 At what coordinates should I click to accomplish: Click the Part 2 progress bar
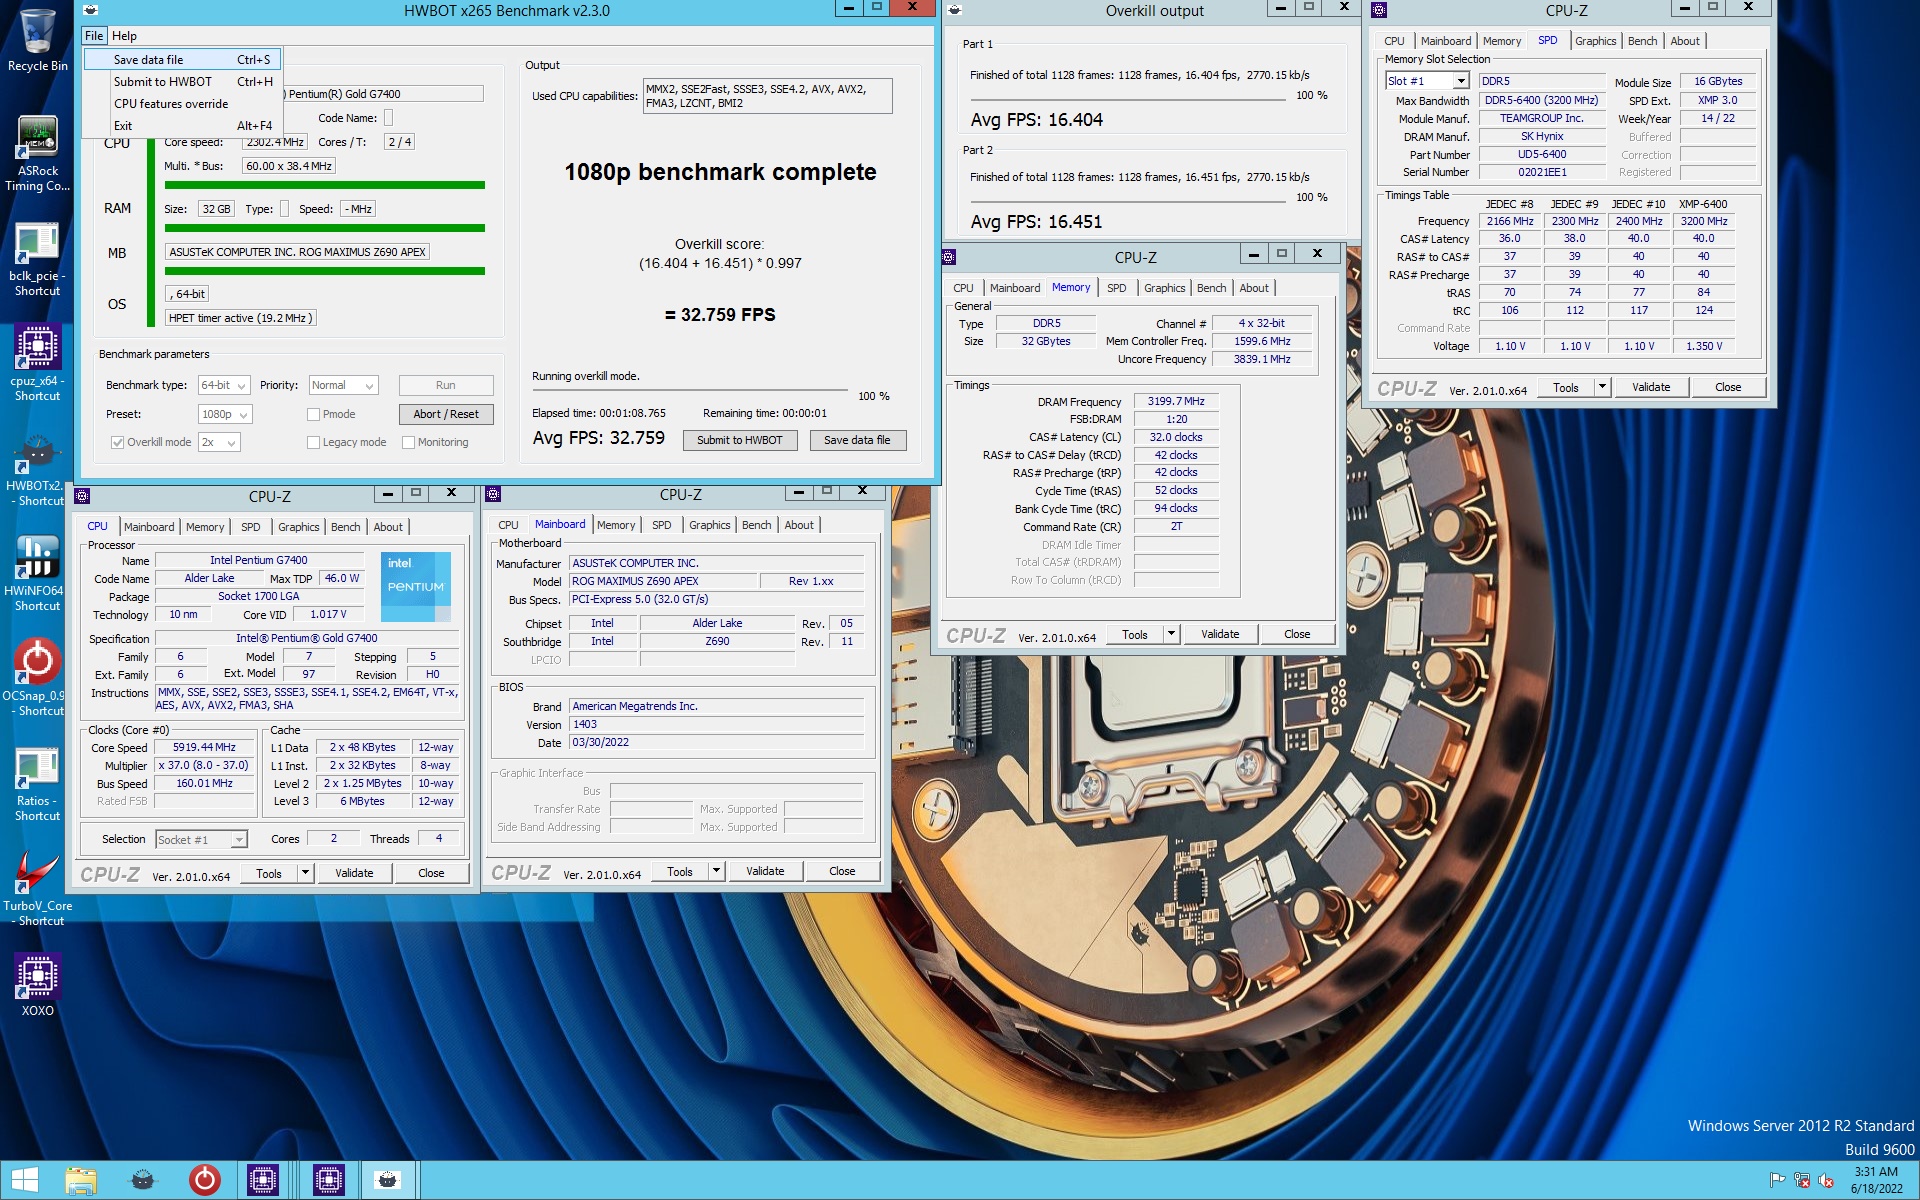point(1128,202)
